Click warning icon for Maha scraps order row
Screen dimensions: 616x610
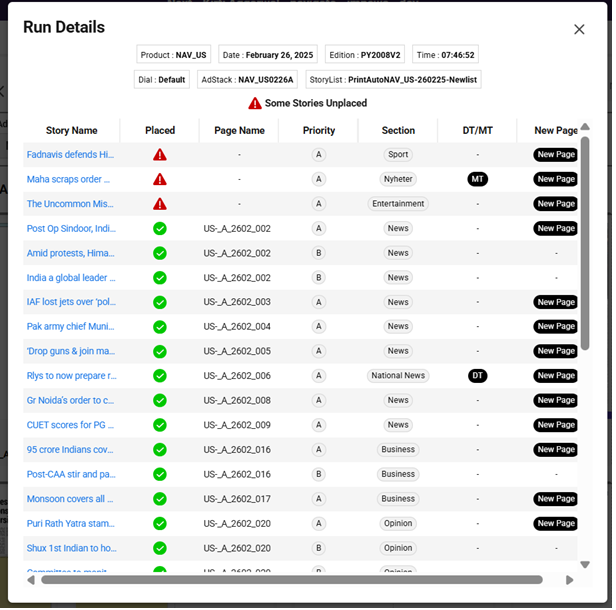point(160,179)
